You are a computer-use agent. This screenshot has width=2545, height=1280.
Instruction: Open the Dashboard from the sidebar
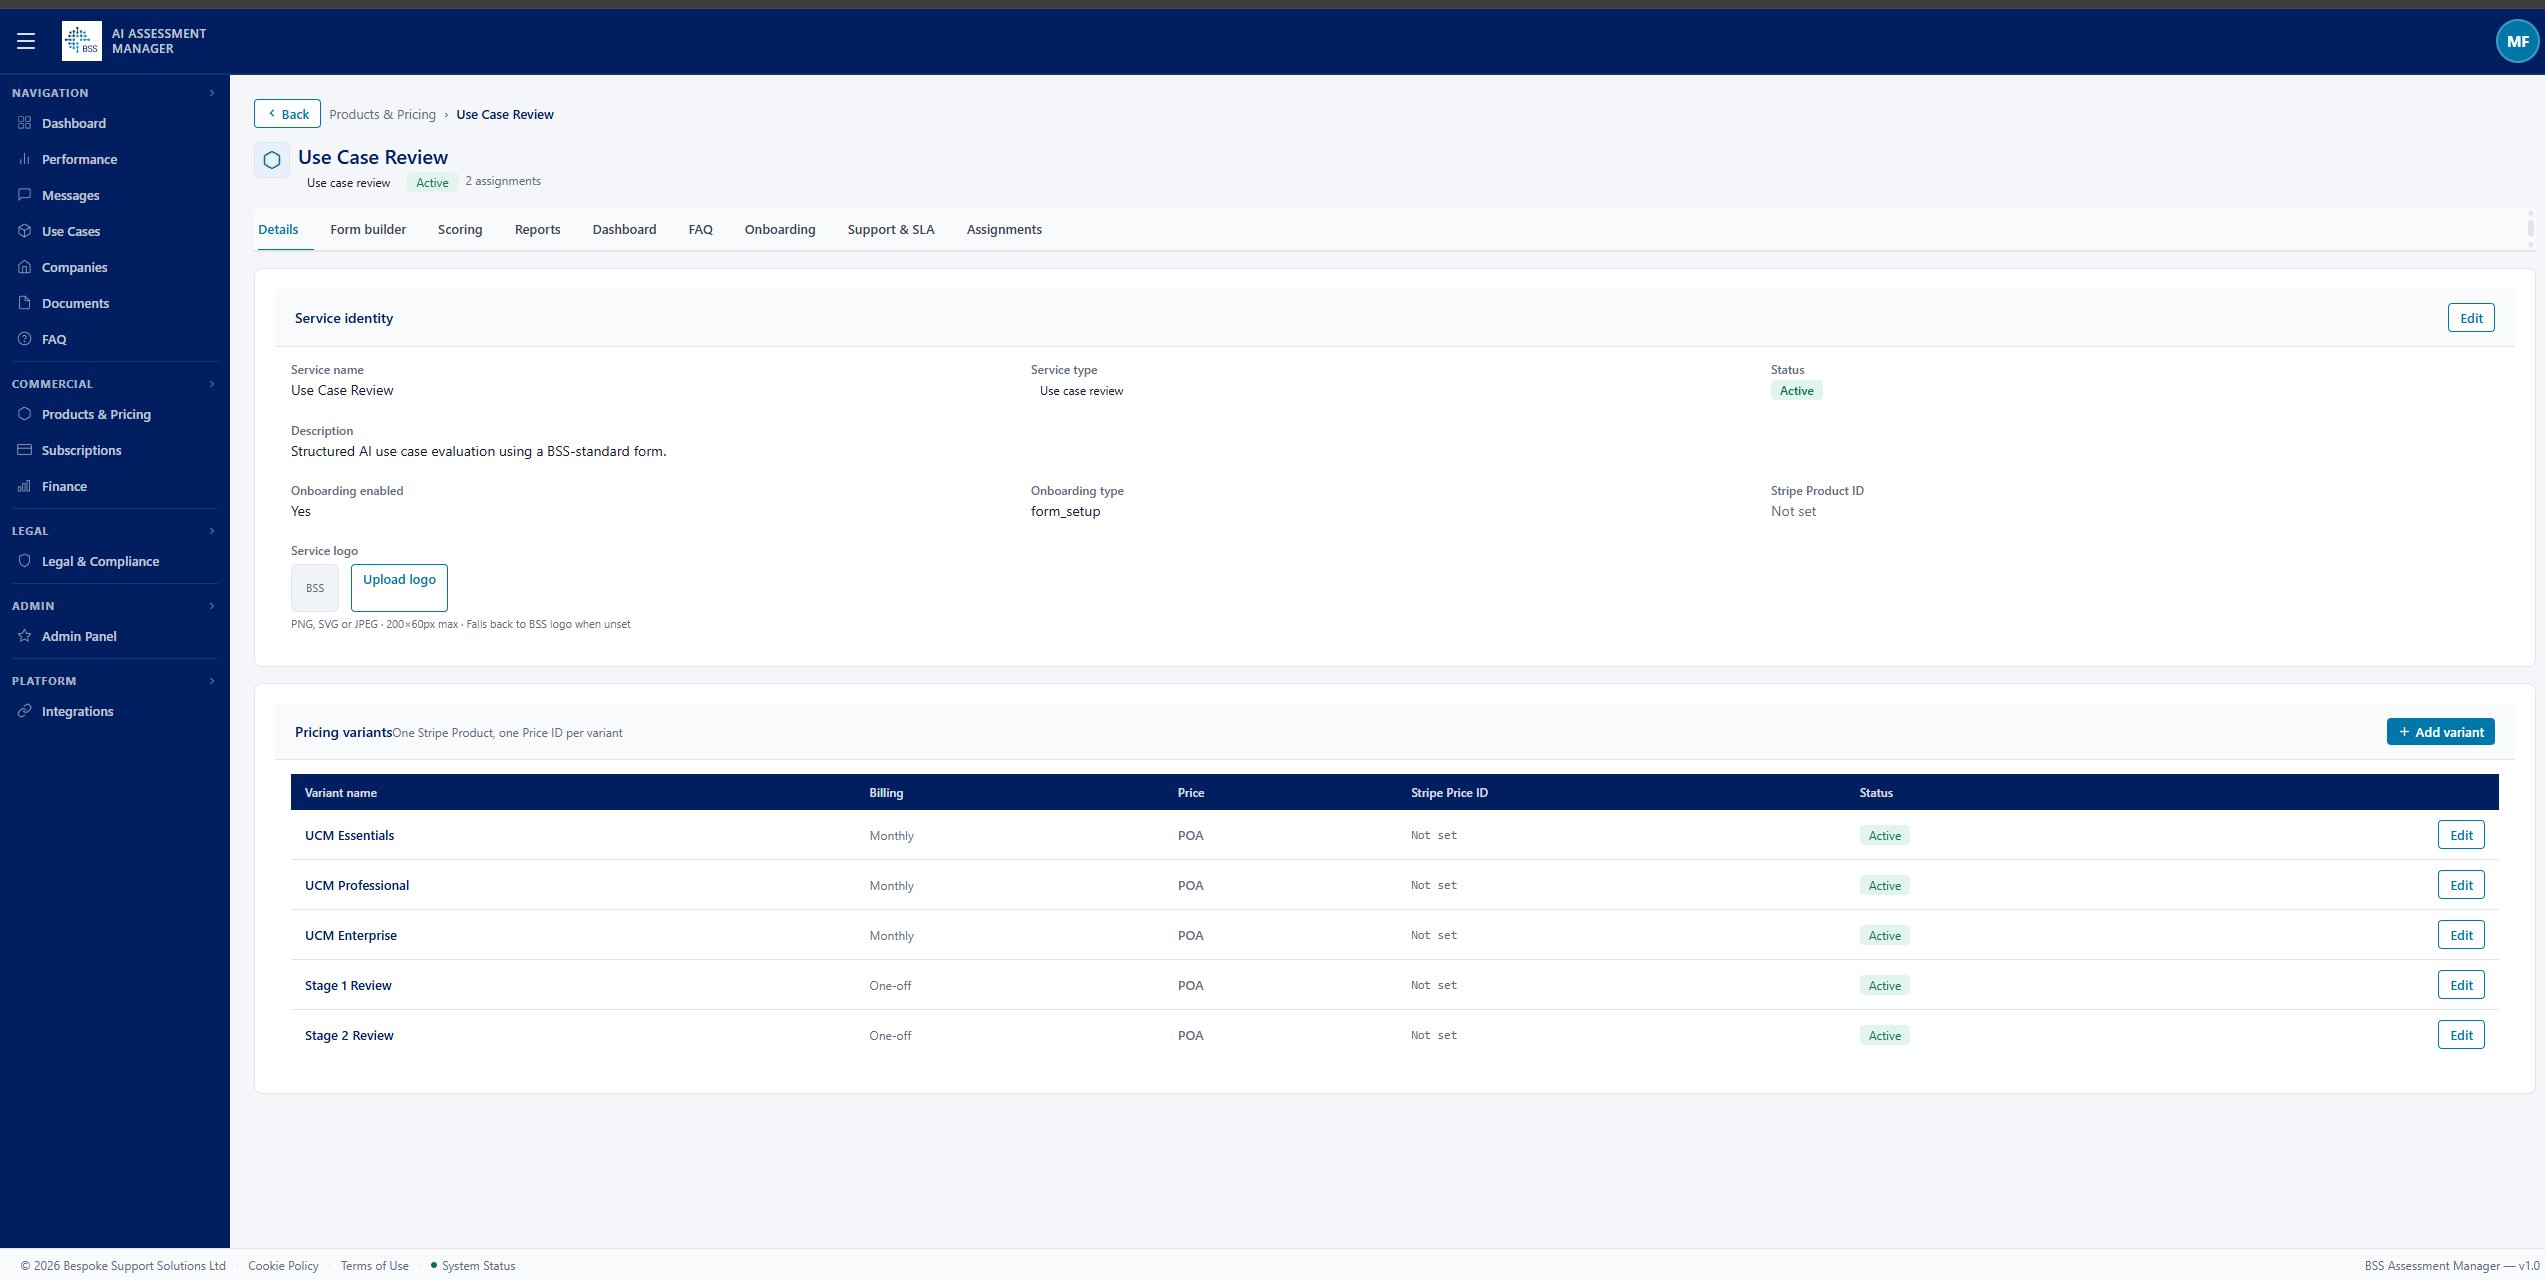coord(25,123)
